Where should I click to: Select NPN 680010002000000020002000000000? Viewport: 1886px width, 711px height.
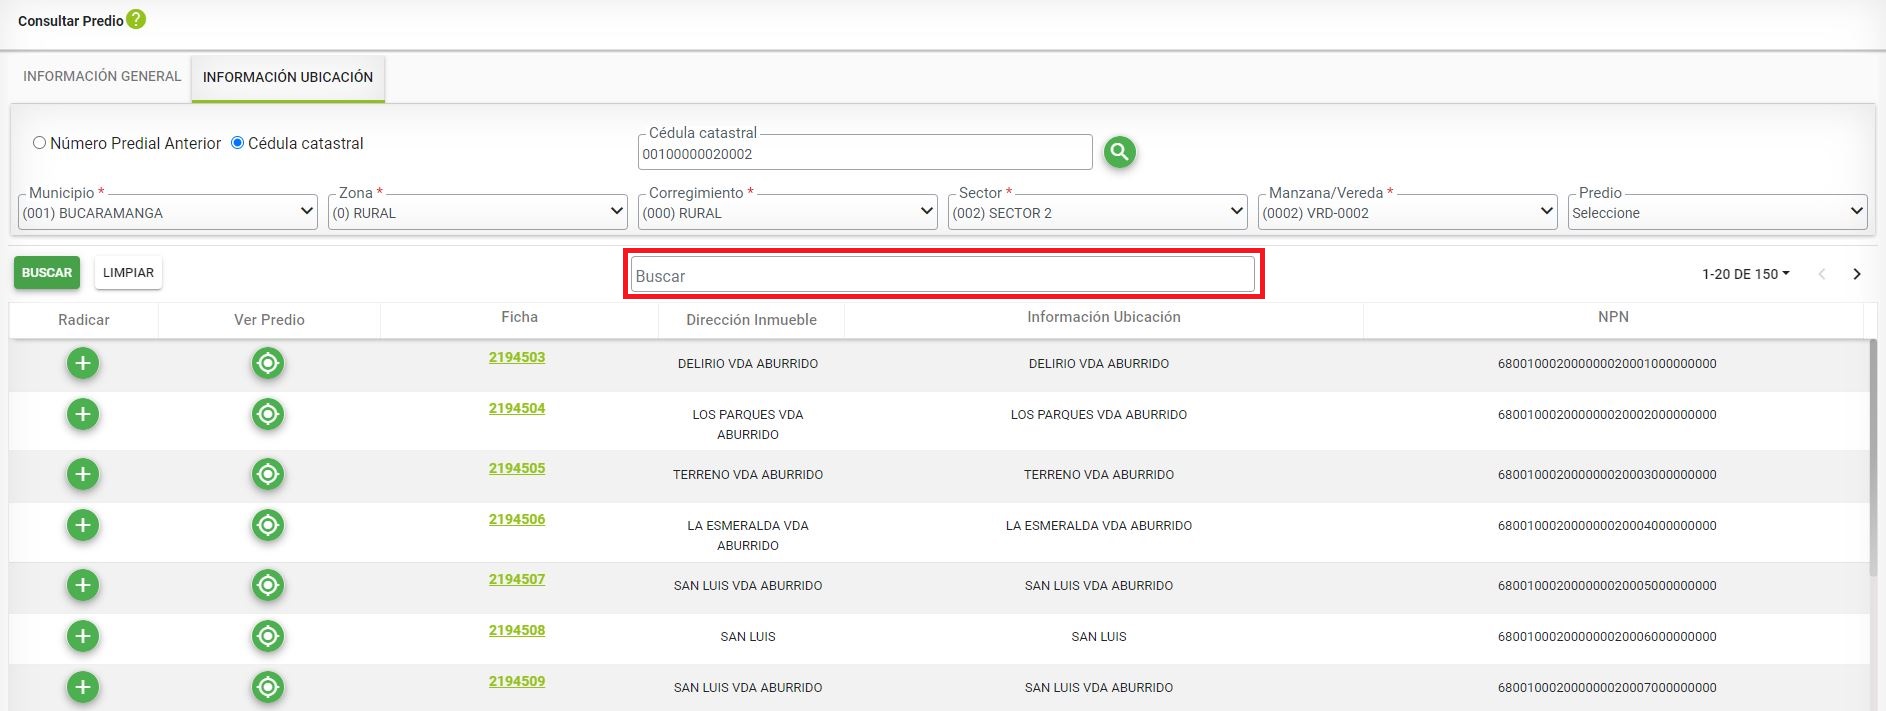point(1607,415)
